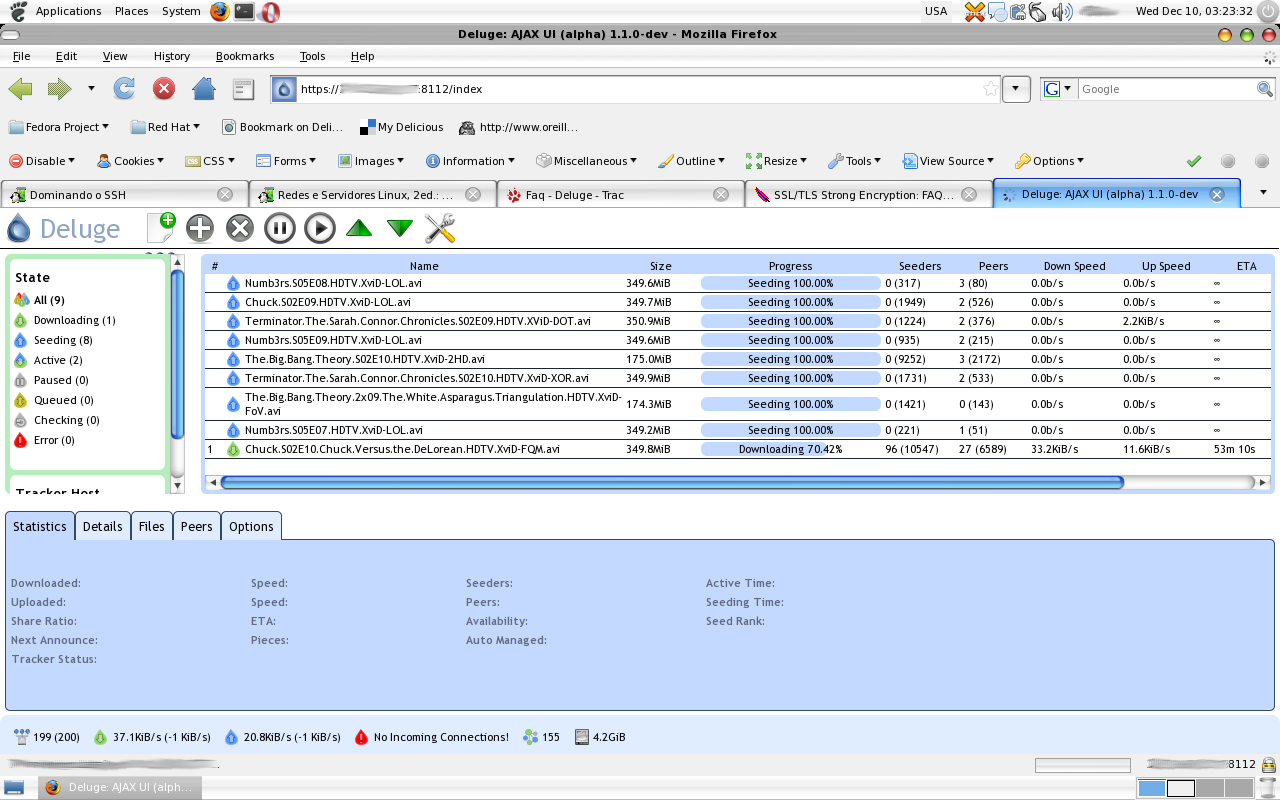The width and height of the screenshot is (1280, 800).
Task: Open the Bookmarks menu
Action: pos(245,56)
